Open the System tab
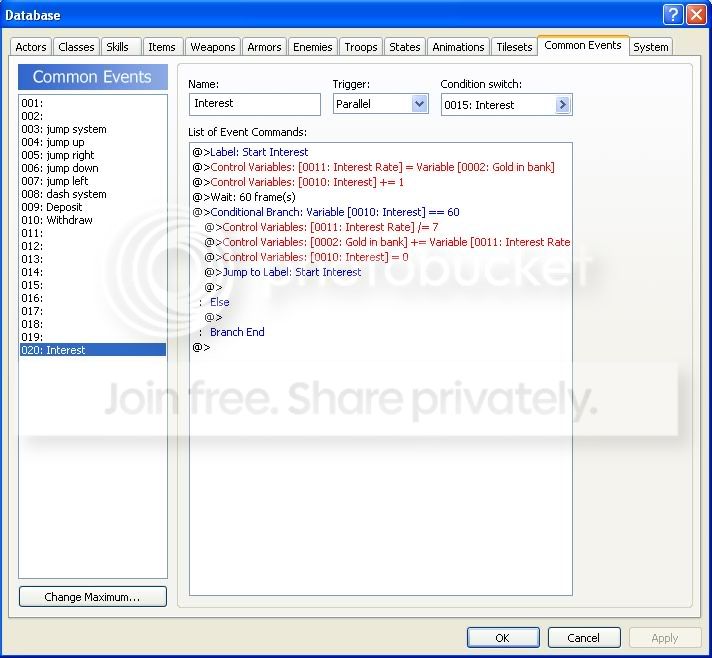This screenshot has width=712, height=658. 651,47
